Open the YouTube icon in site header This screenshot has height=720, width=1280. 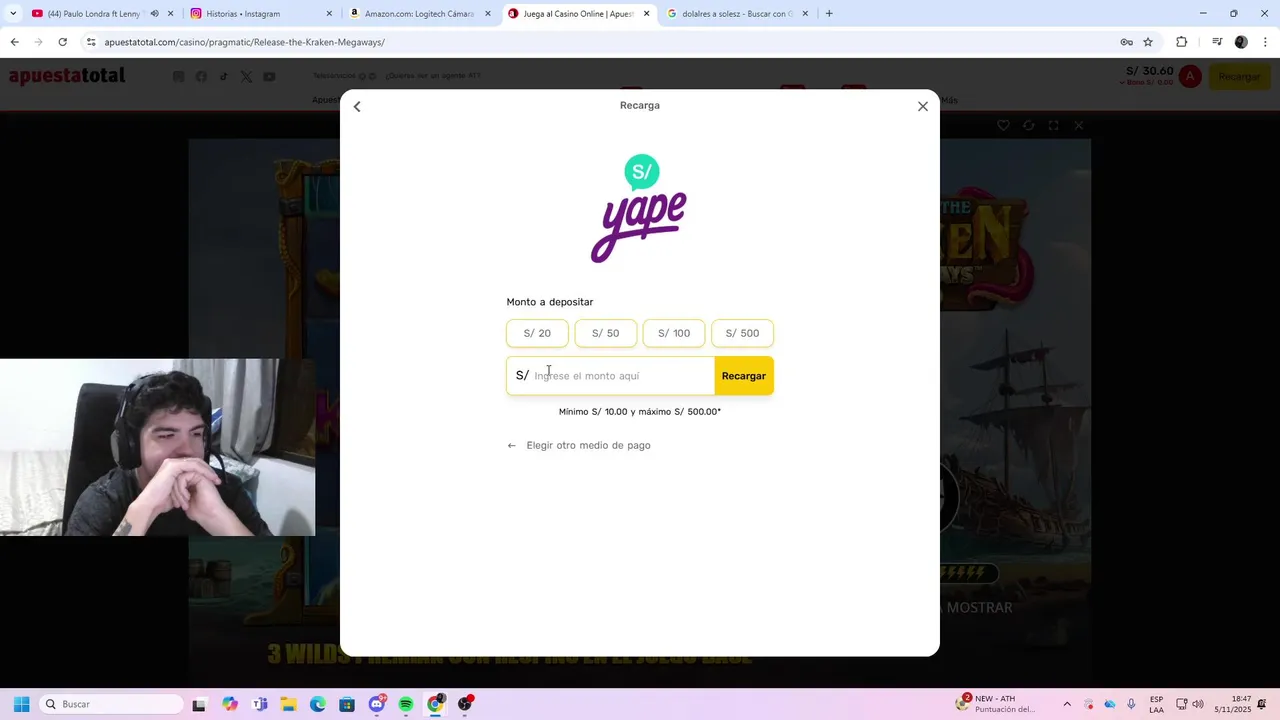coord(269,77)
